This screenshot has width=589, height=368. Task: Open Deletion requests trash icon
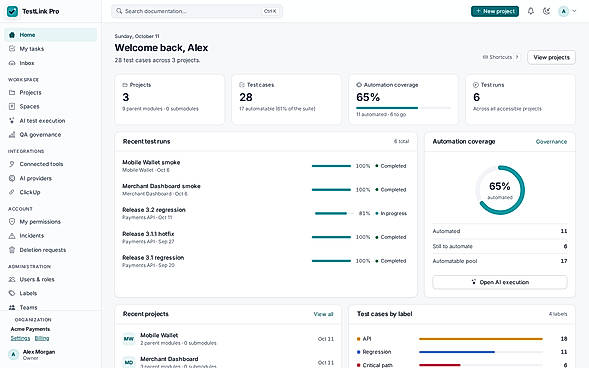point(12,250)
